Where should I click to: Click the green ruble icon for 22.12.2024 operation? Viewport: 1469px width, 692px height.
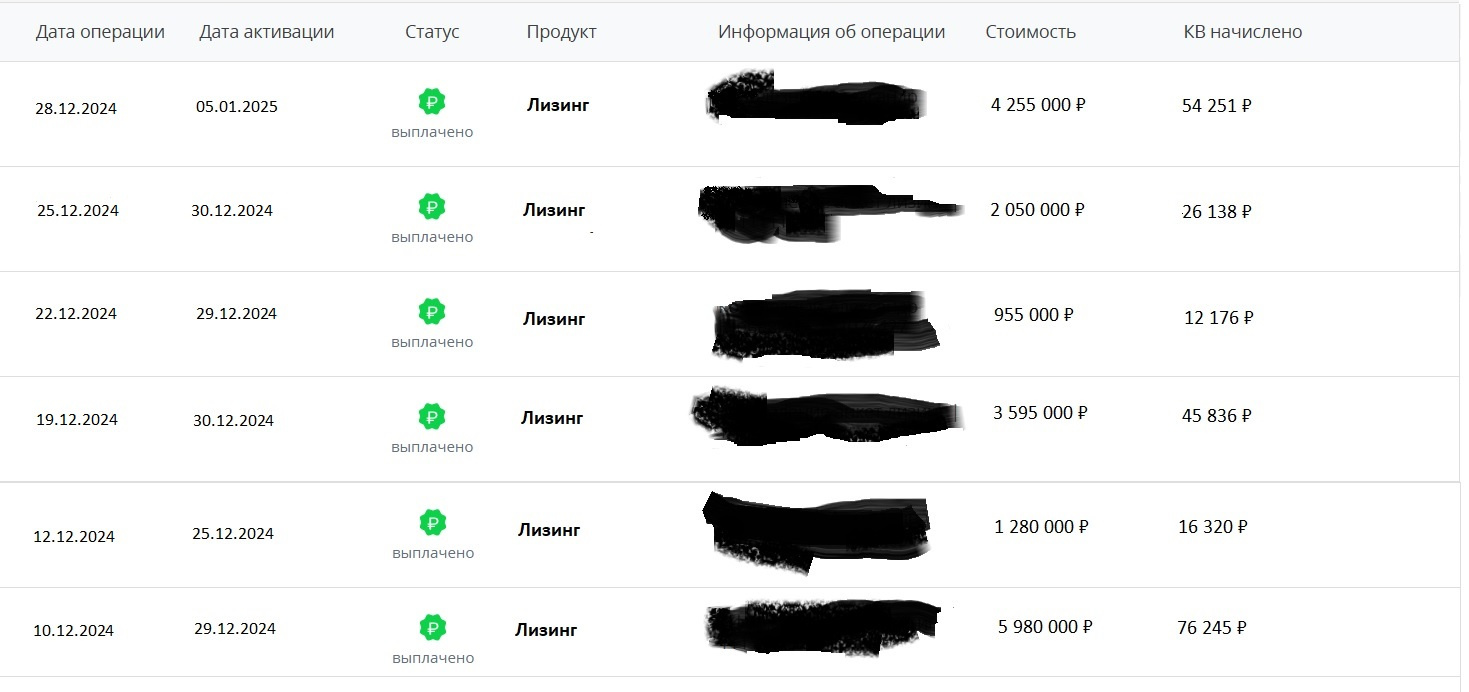(x=432, y=312)
